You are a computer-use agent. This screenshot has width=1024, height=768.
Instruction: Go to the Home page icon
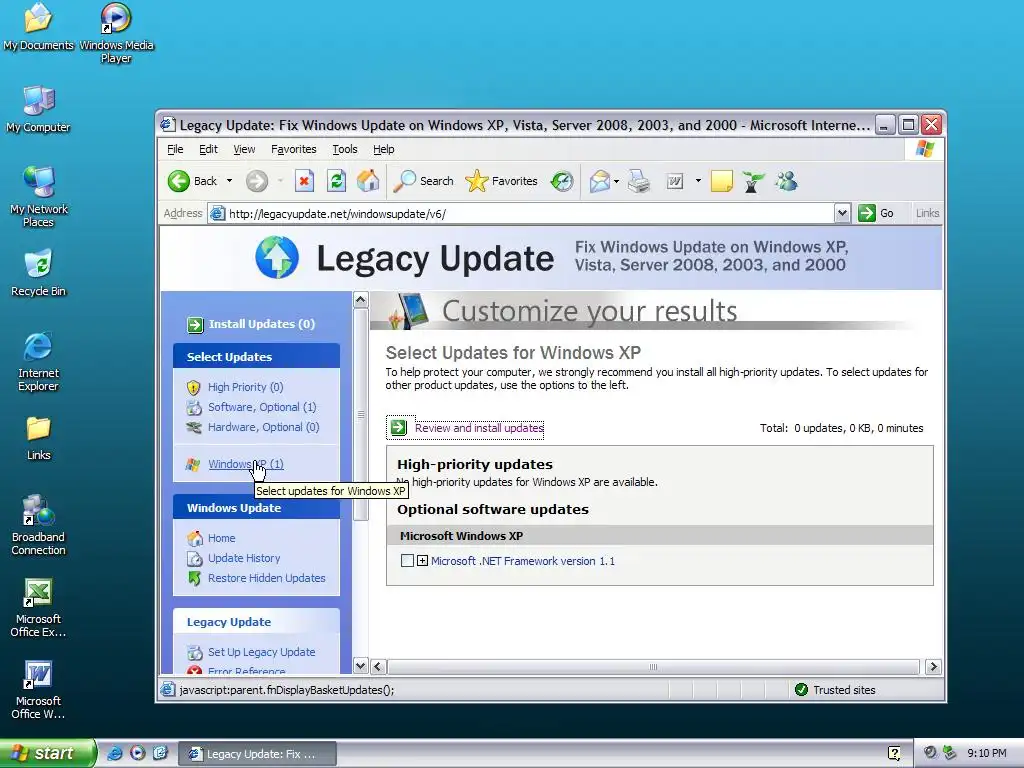[368, 181]
